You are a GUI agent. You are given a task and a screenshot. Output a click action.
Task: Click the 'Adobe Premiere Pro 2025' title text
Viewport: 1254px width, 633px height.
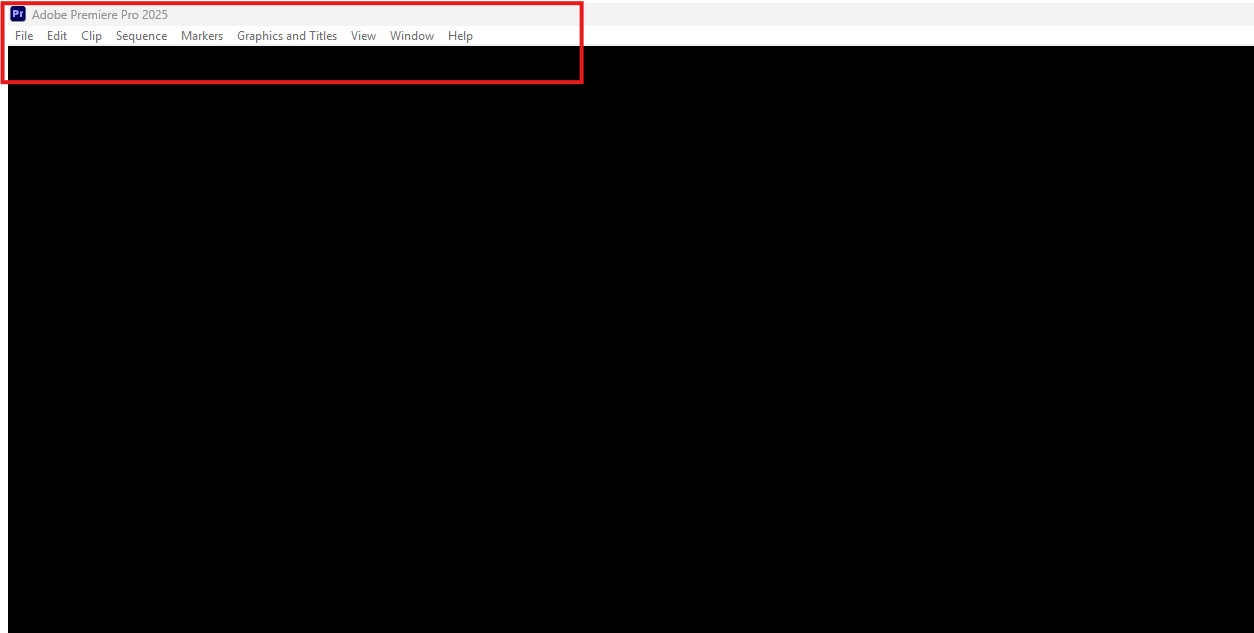pos(100,15)
